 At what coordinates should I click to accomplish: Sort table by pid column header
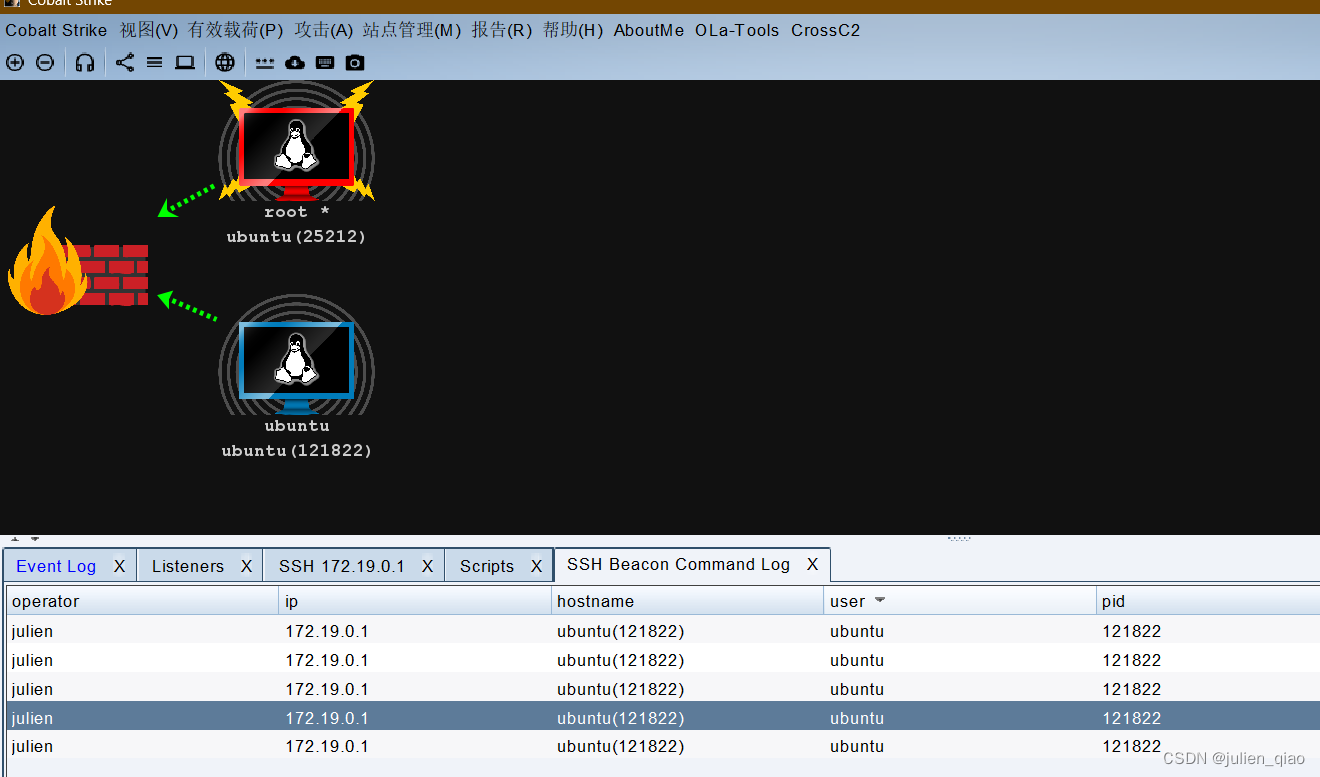1208,601
